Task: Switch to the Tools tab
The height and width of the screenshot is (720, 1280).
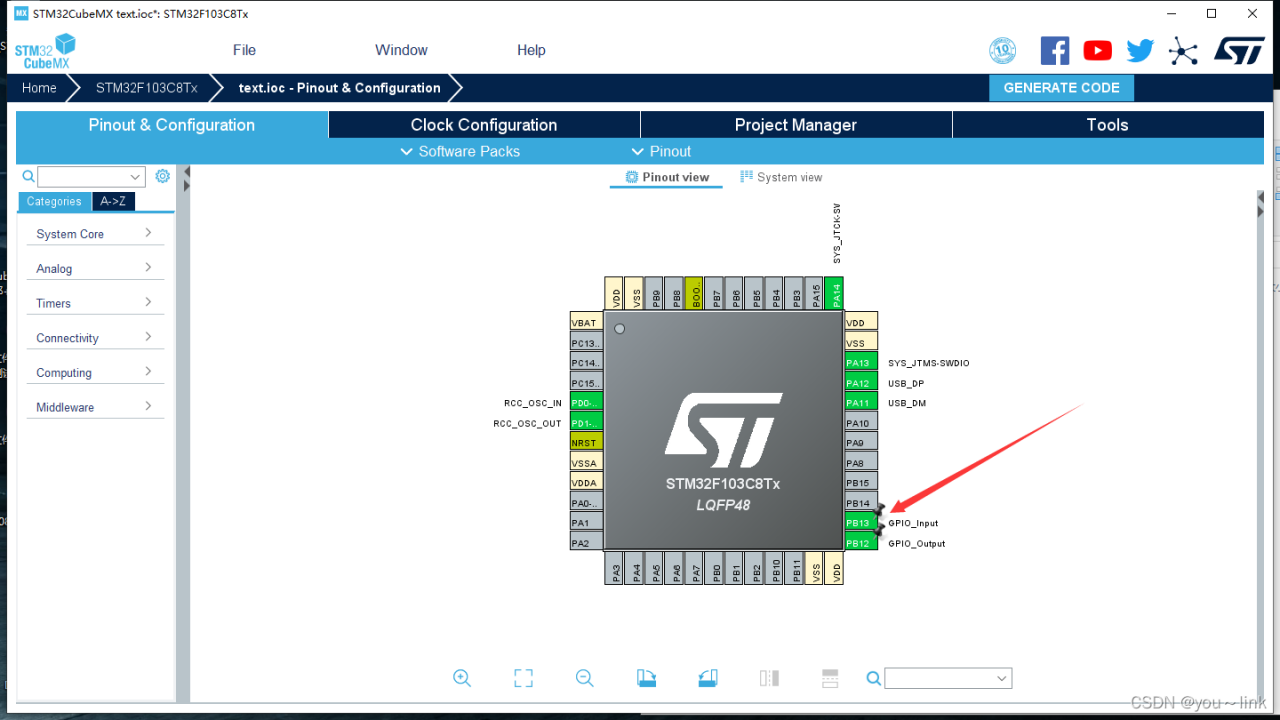Action: point(1108,125)
